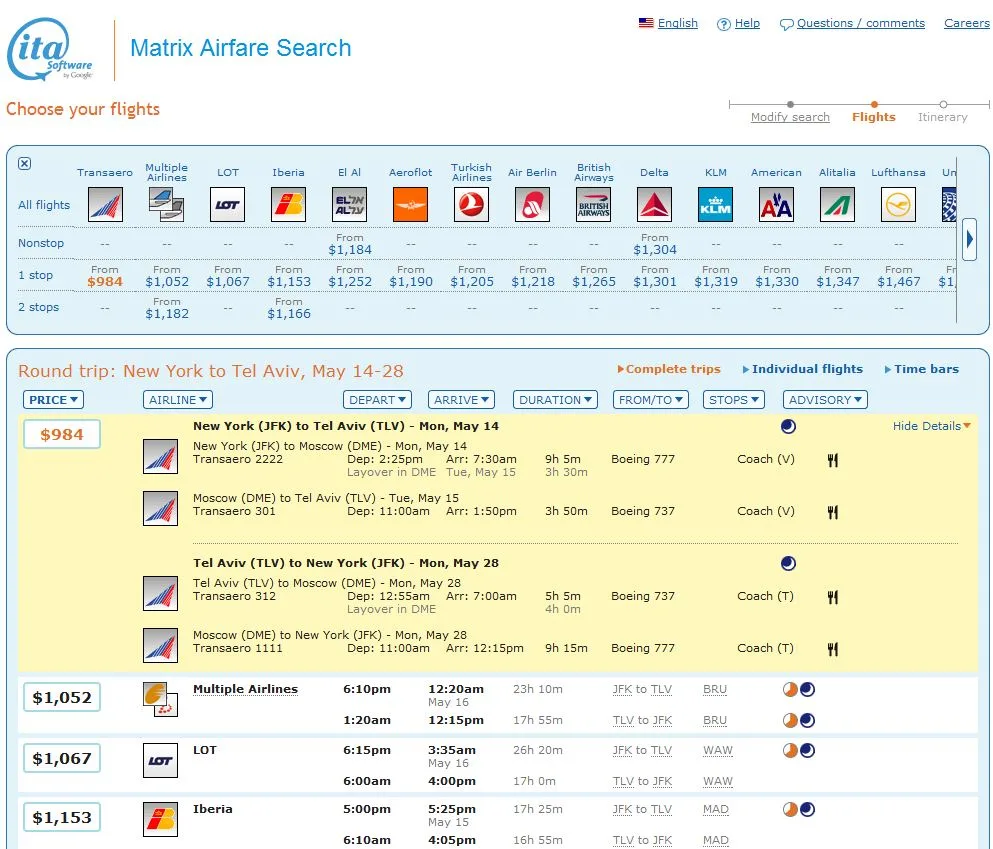Select the orange Aeroflot logo
Viewport: 993px width, 849px height.
click(410, 204)
